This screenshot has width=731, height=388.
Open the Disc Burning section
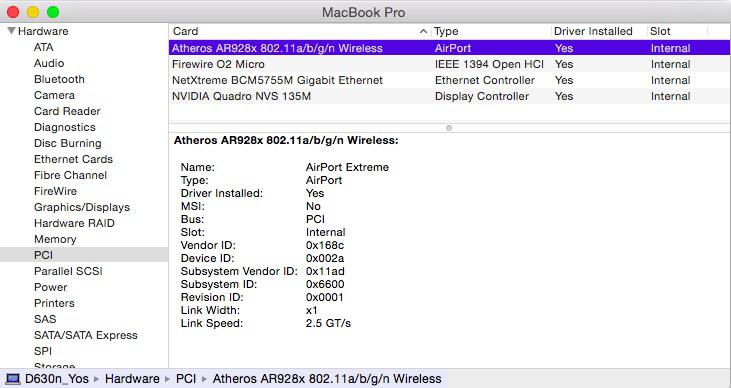point(68,143)
